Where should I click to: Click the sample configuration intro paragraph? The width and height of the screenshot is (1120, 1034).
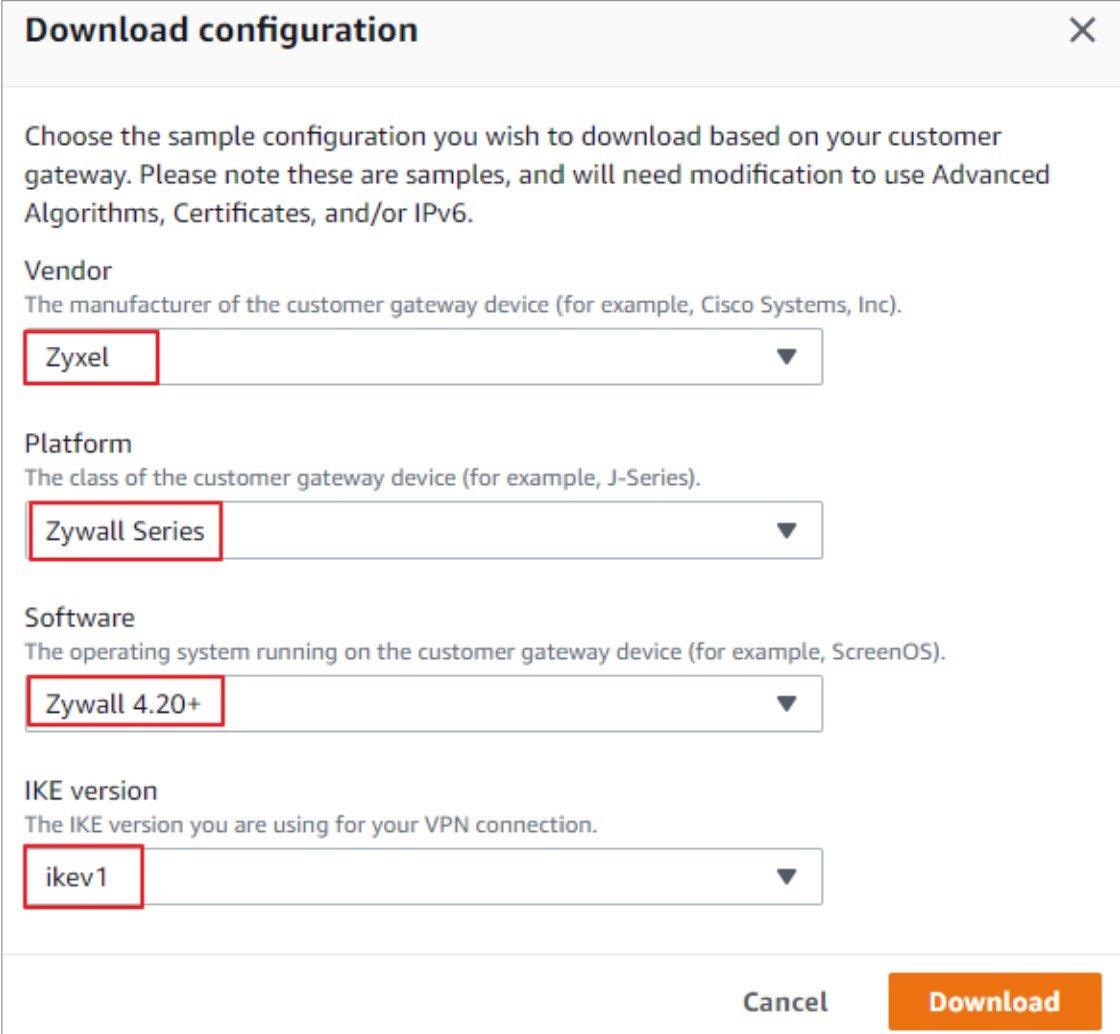click(536, 175)
